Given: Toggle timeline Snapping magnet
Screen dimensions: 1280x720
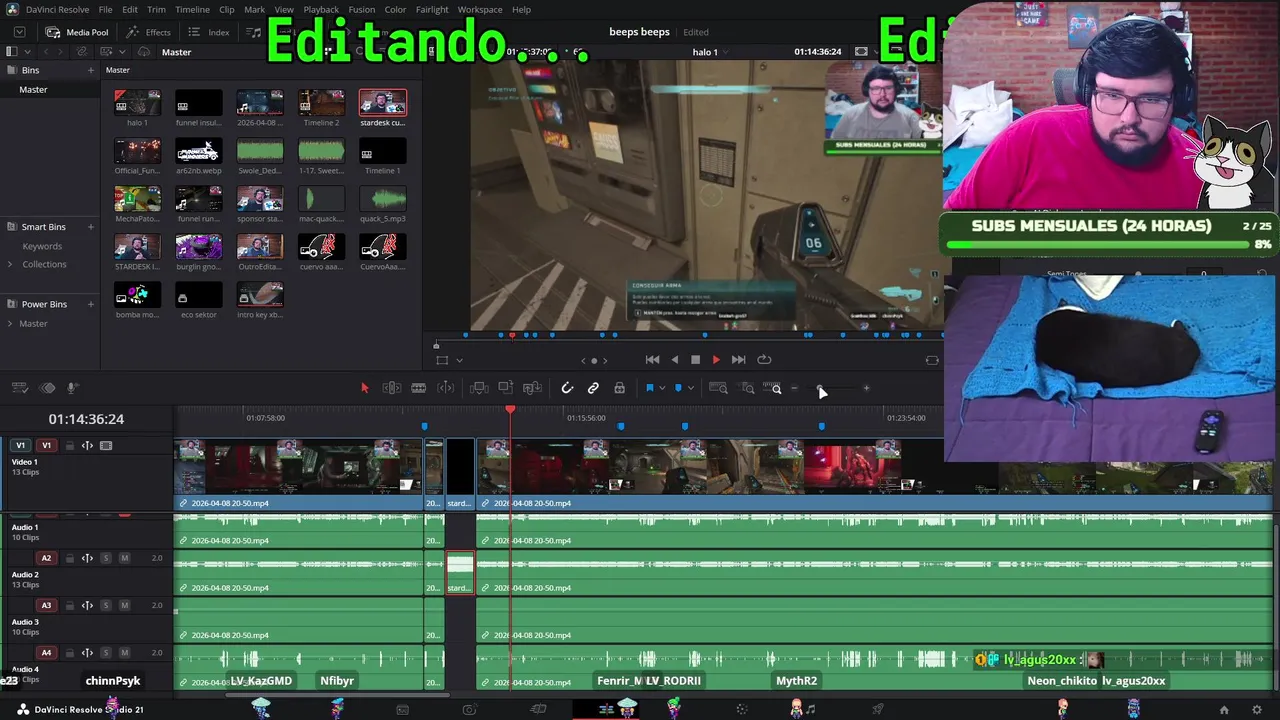Looking at the screenshot, I should point(567,388).
